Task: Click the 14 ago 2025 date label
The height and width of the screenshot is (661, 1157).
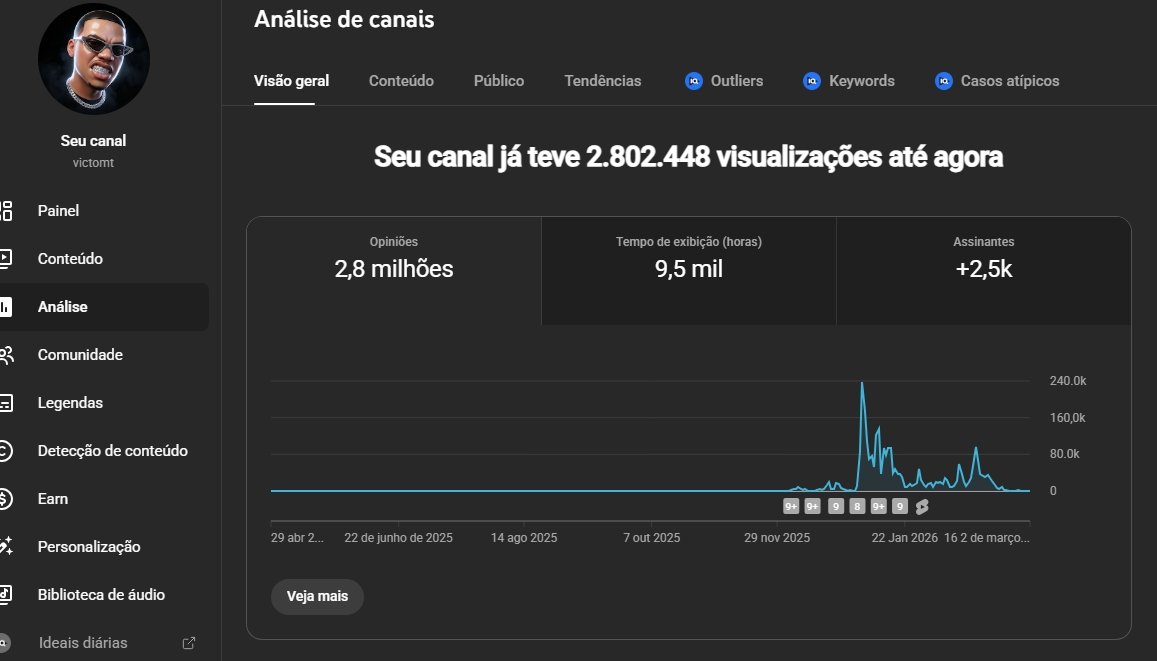Action: [x=524, y=538]
